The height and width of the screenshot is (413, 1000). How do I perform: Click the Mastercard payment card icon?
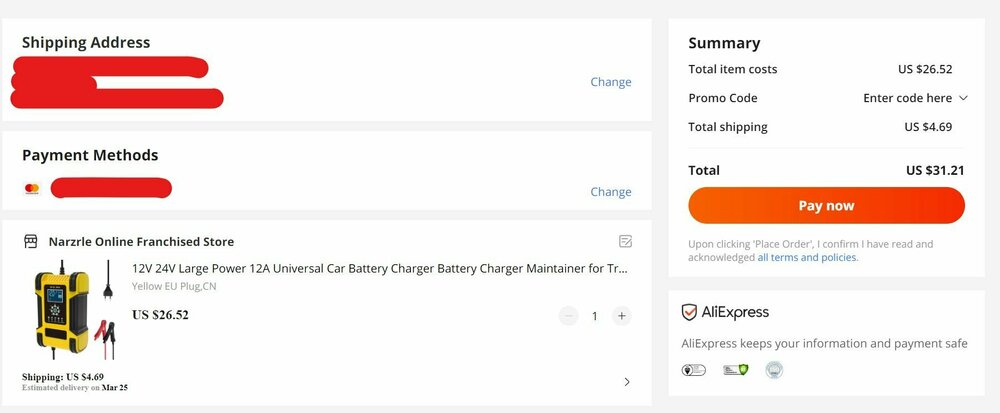(31, 189)
